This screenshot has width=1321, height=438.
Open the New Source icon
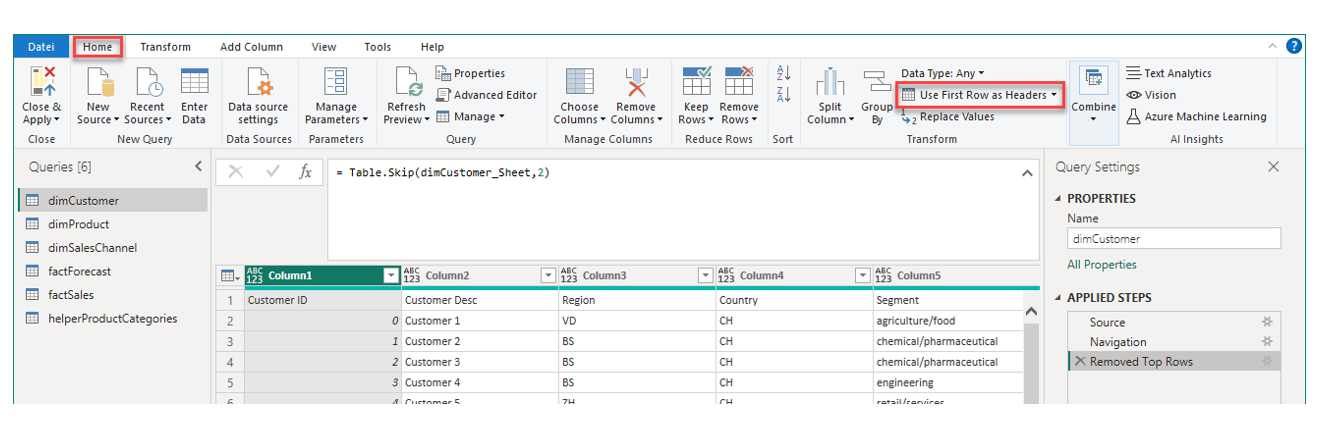pos(98,82)
